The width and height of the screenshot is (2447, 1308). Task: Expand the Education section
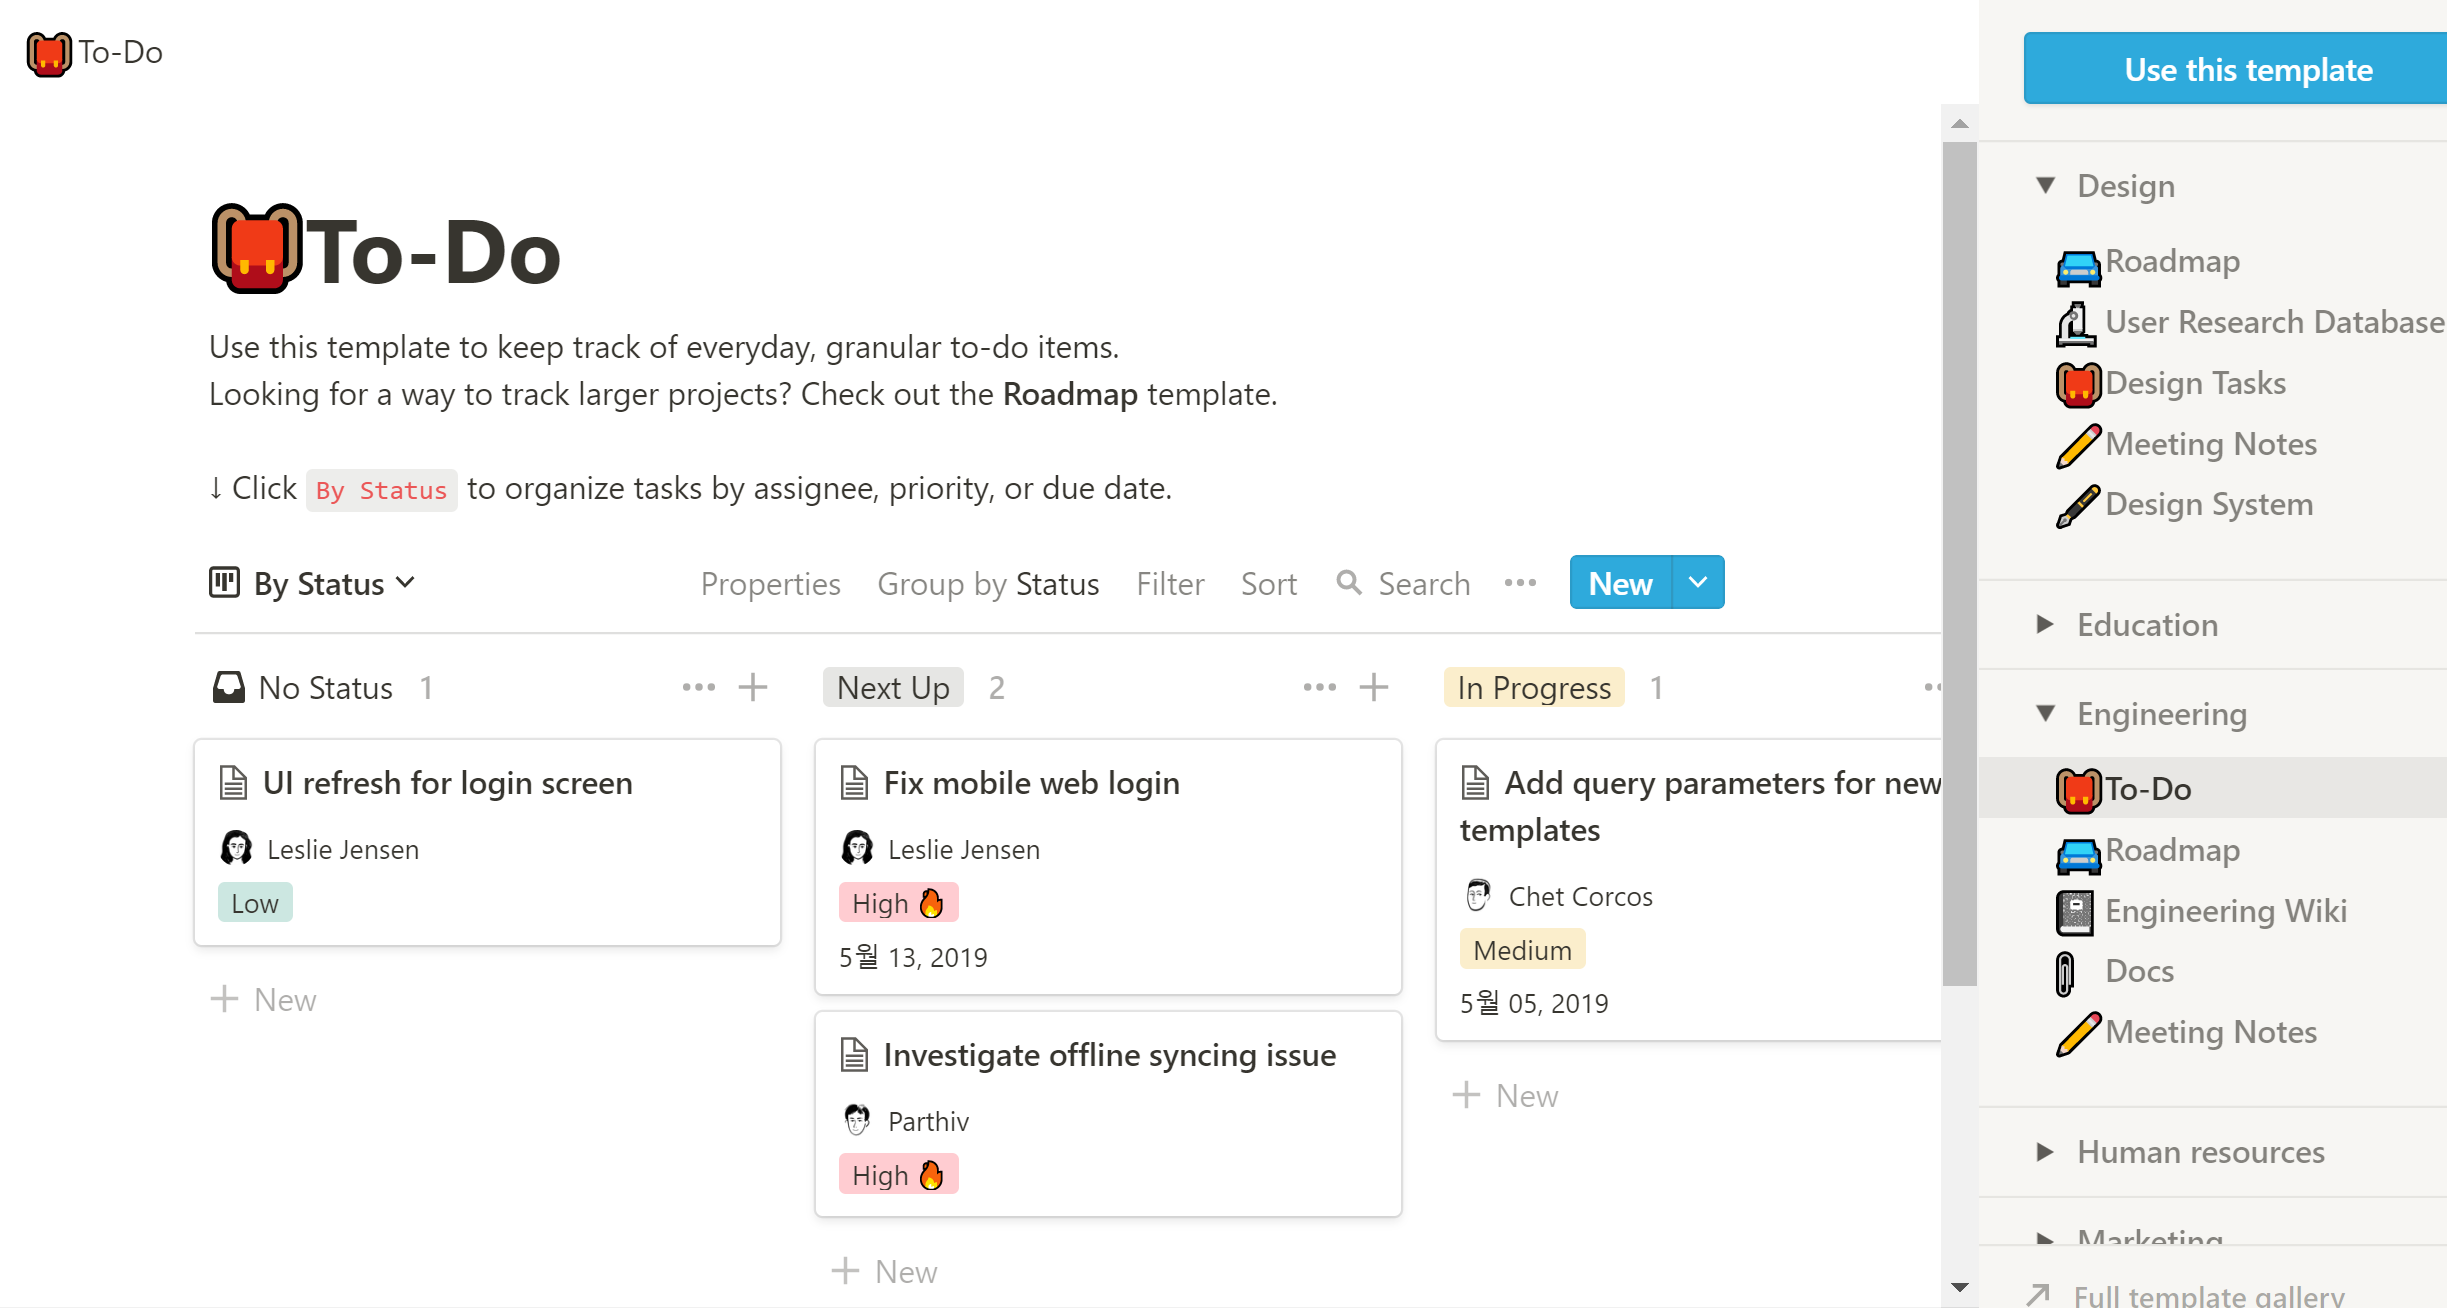[2046, 625]
